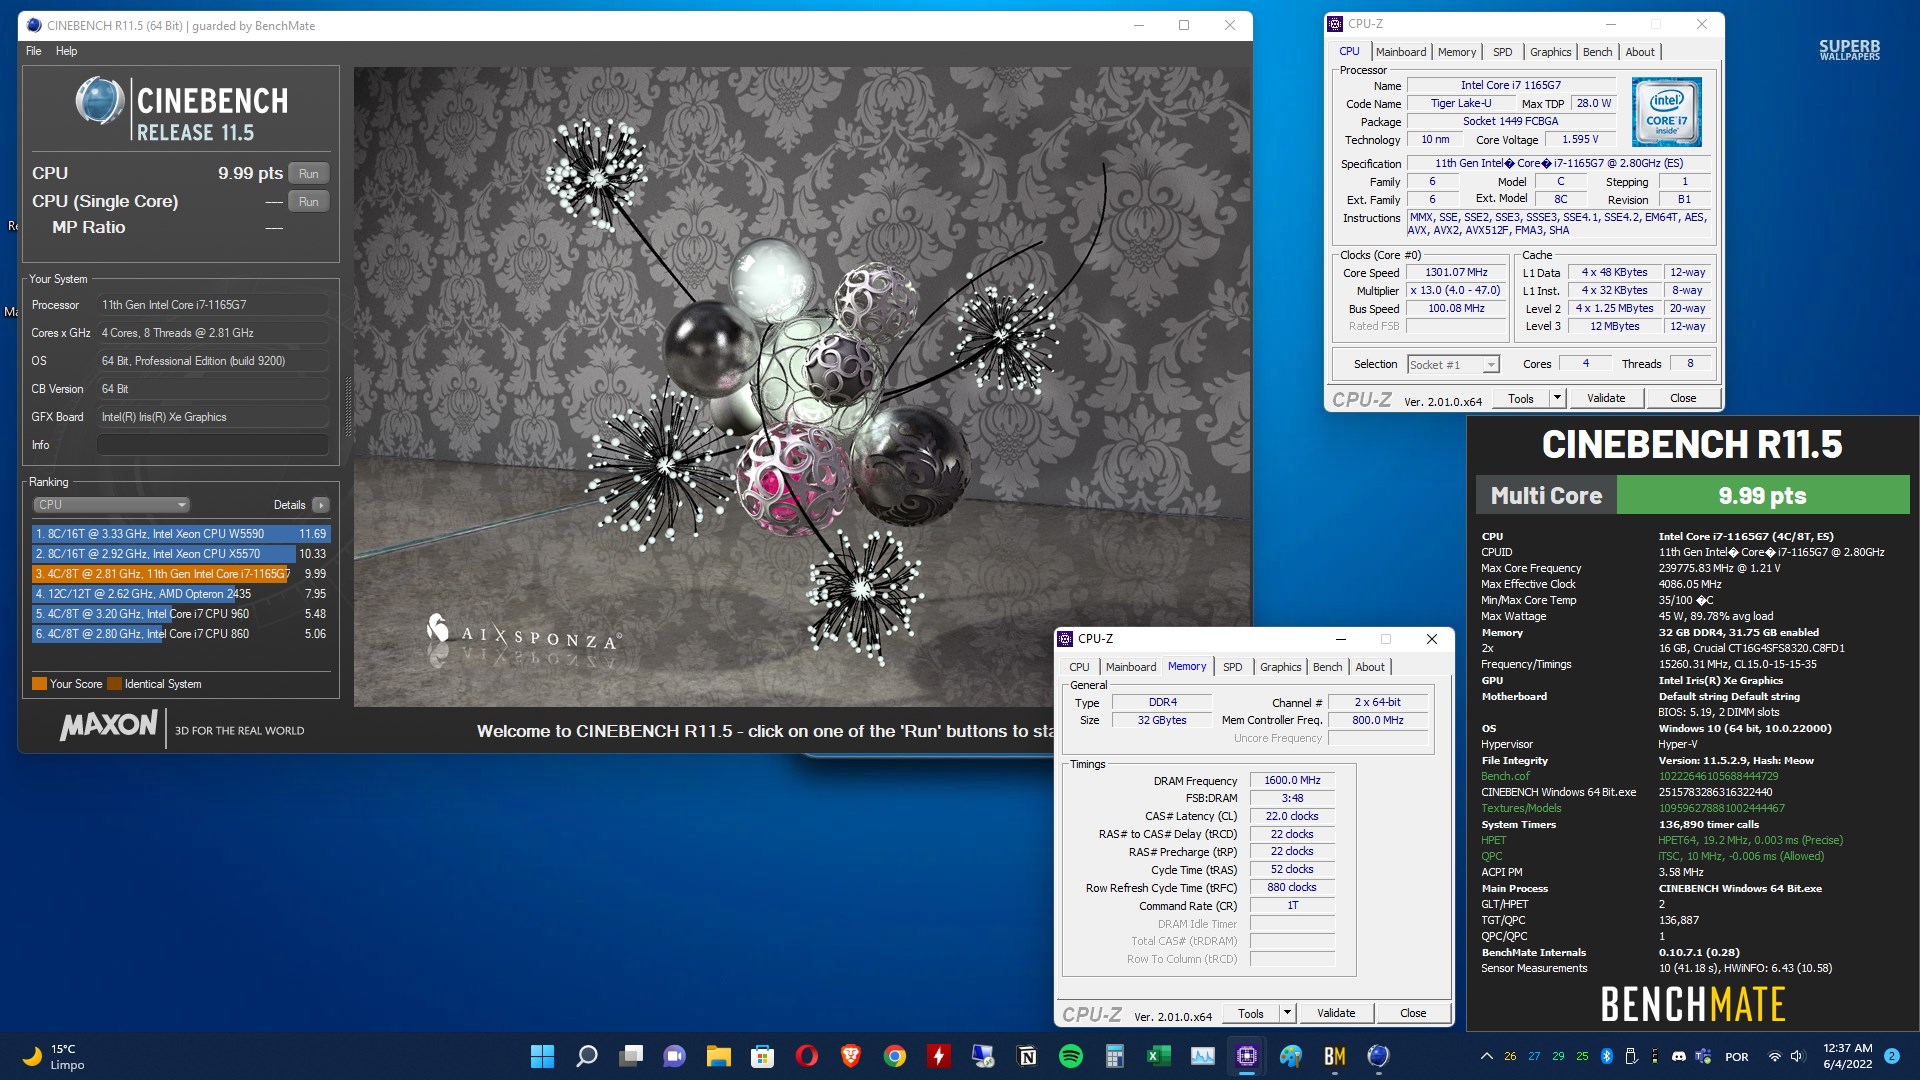The width and height of the screenshot is (1920, 1080).
Task: Open Socket #1 selection dropdown in CPU-Z
Action: point(1454,365)
